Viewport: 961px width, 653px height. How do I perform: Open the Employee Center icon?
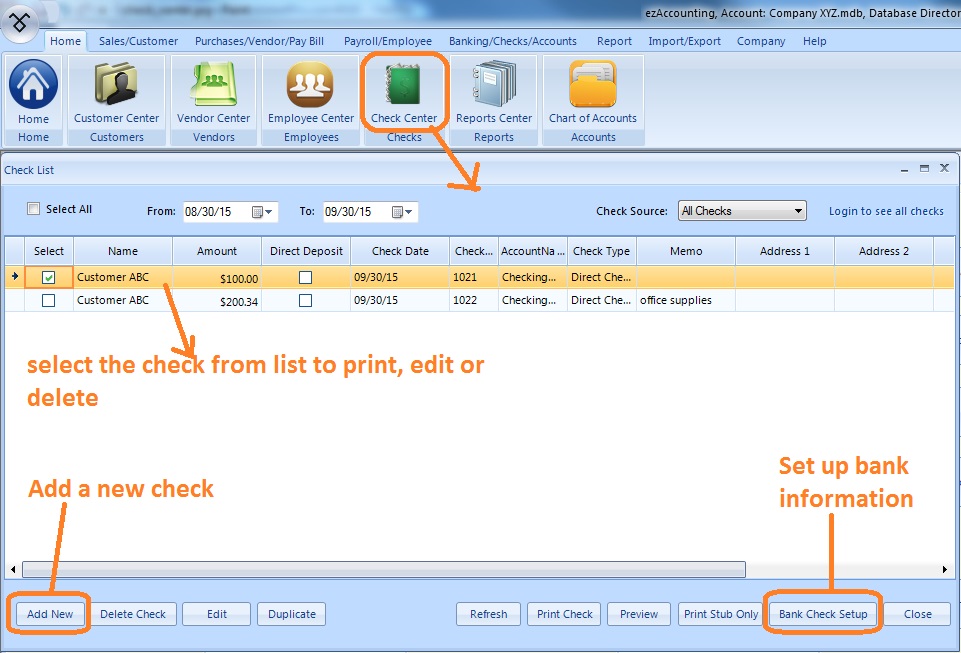[x=310, y=85]
